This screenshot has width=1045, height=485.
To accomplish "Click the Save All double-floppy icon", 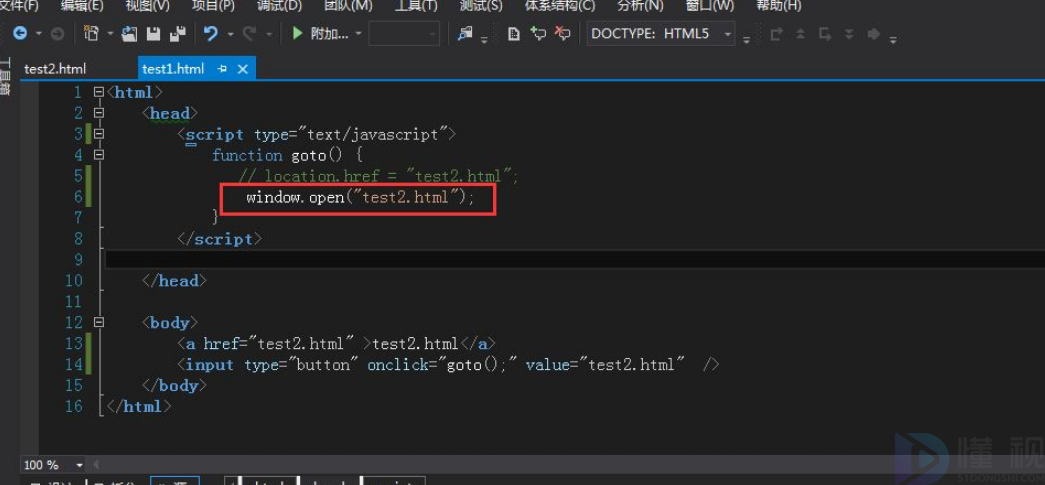I will tap(178, 33).
